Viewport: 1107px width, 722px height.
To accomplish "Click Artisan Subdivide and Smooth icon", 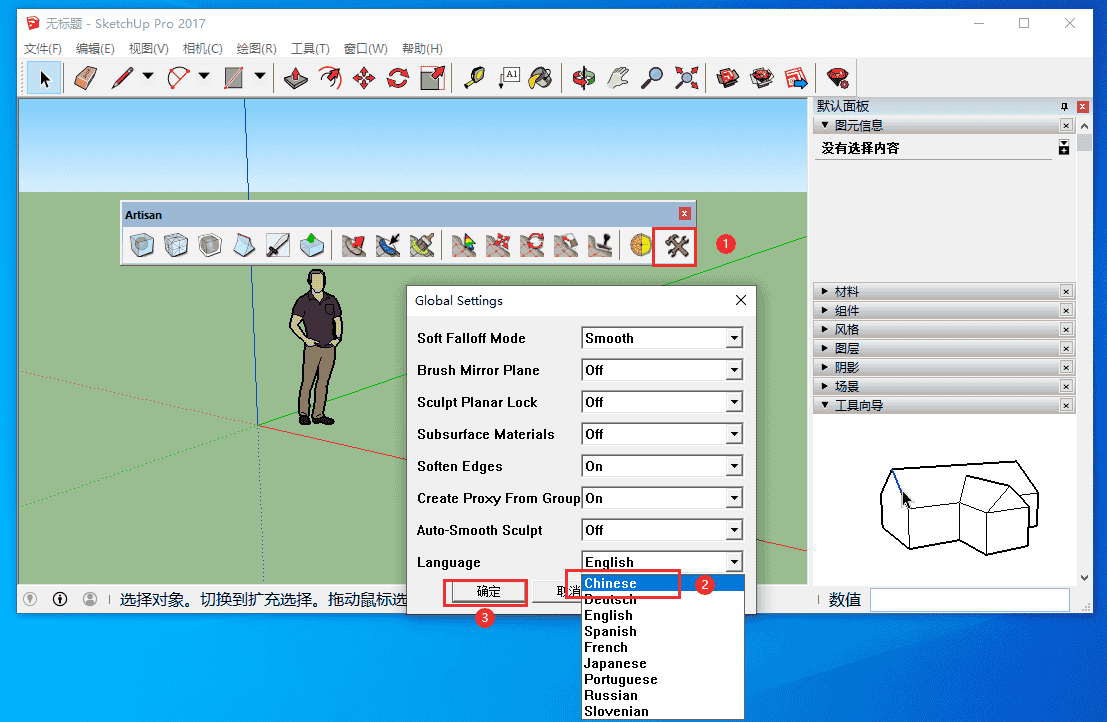I will pos(142,246).
